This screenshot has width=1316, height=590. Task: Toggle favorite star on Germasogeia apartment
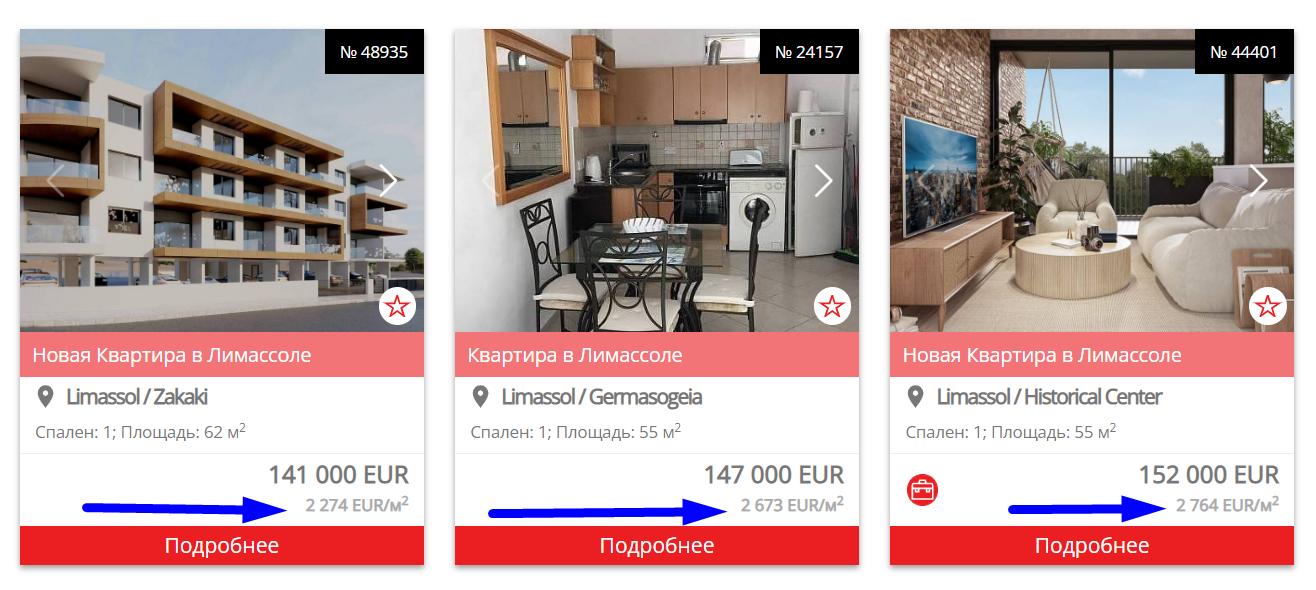[832, 306]
